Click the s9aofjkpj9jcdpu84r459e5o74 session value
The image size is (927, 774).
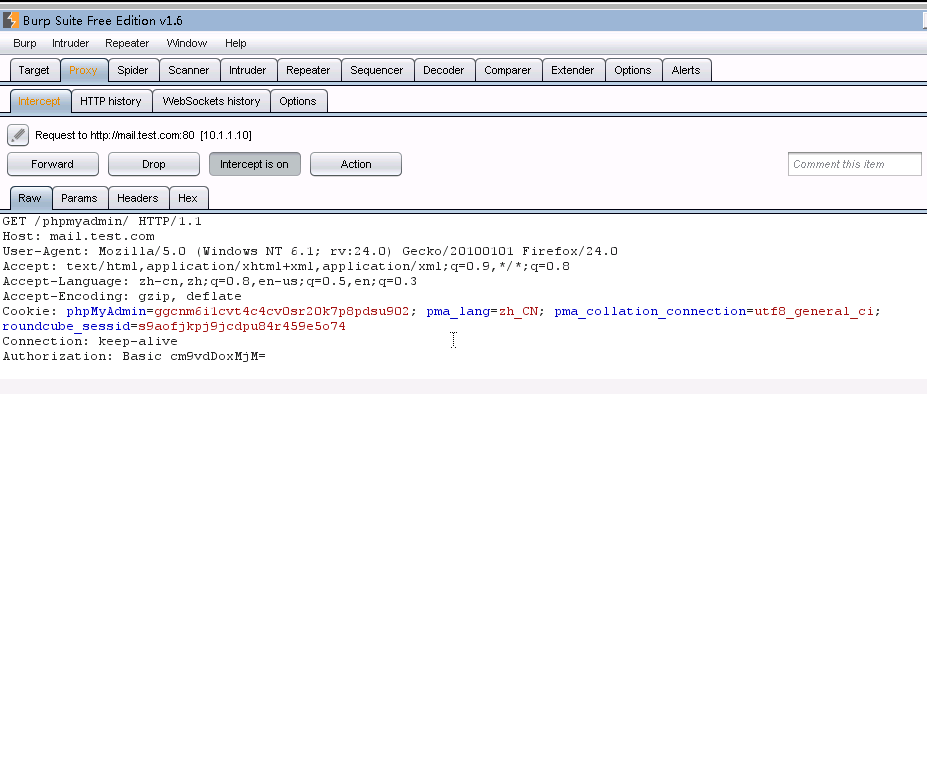pos(242,326)
